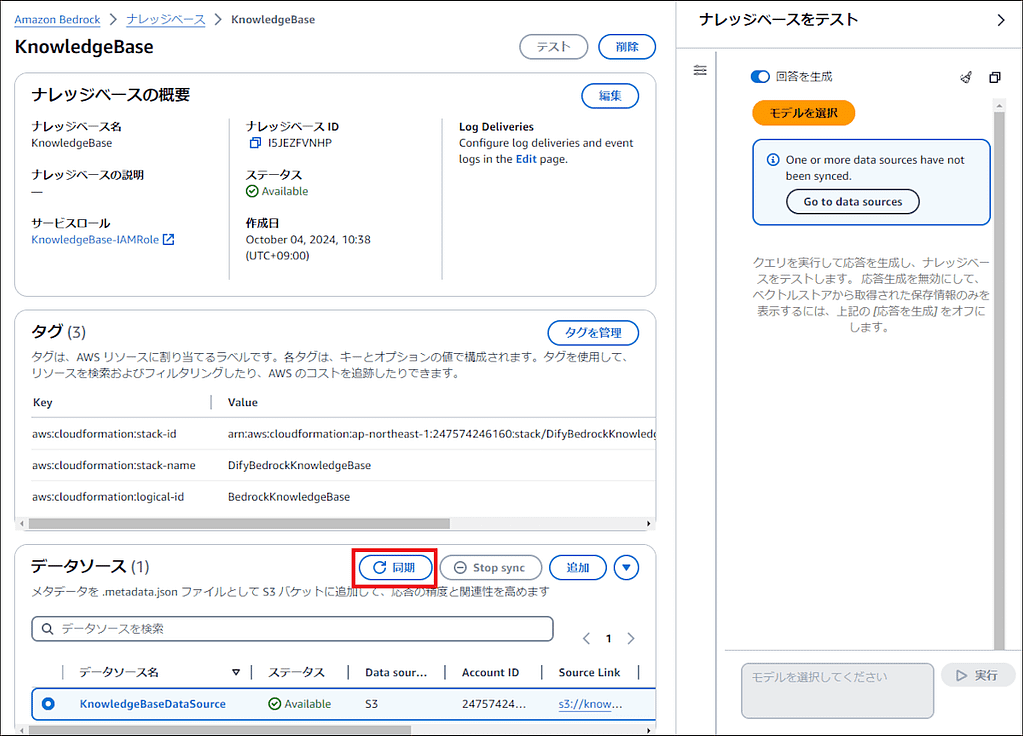Screen dimensions: 1023x736
Task: Open the data source actions dropdown arrow
Action: [x=626, y=568]
